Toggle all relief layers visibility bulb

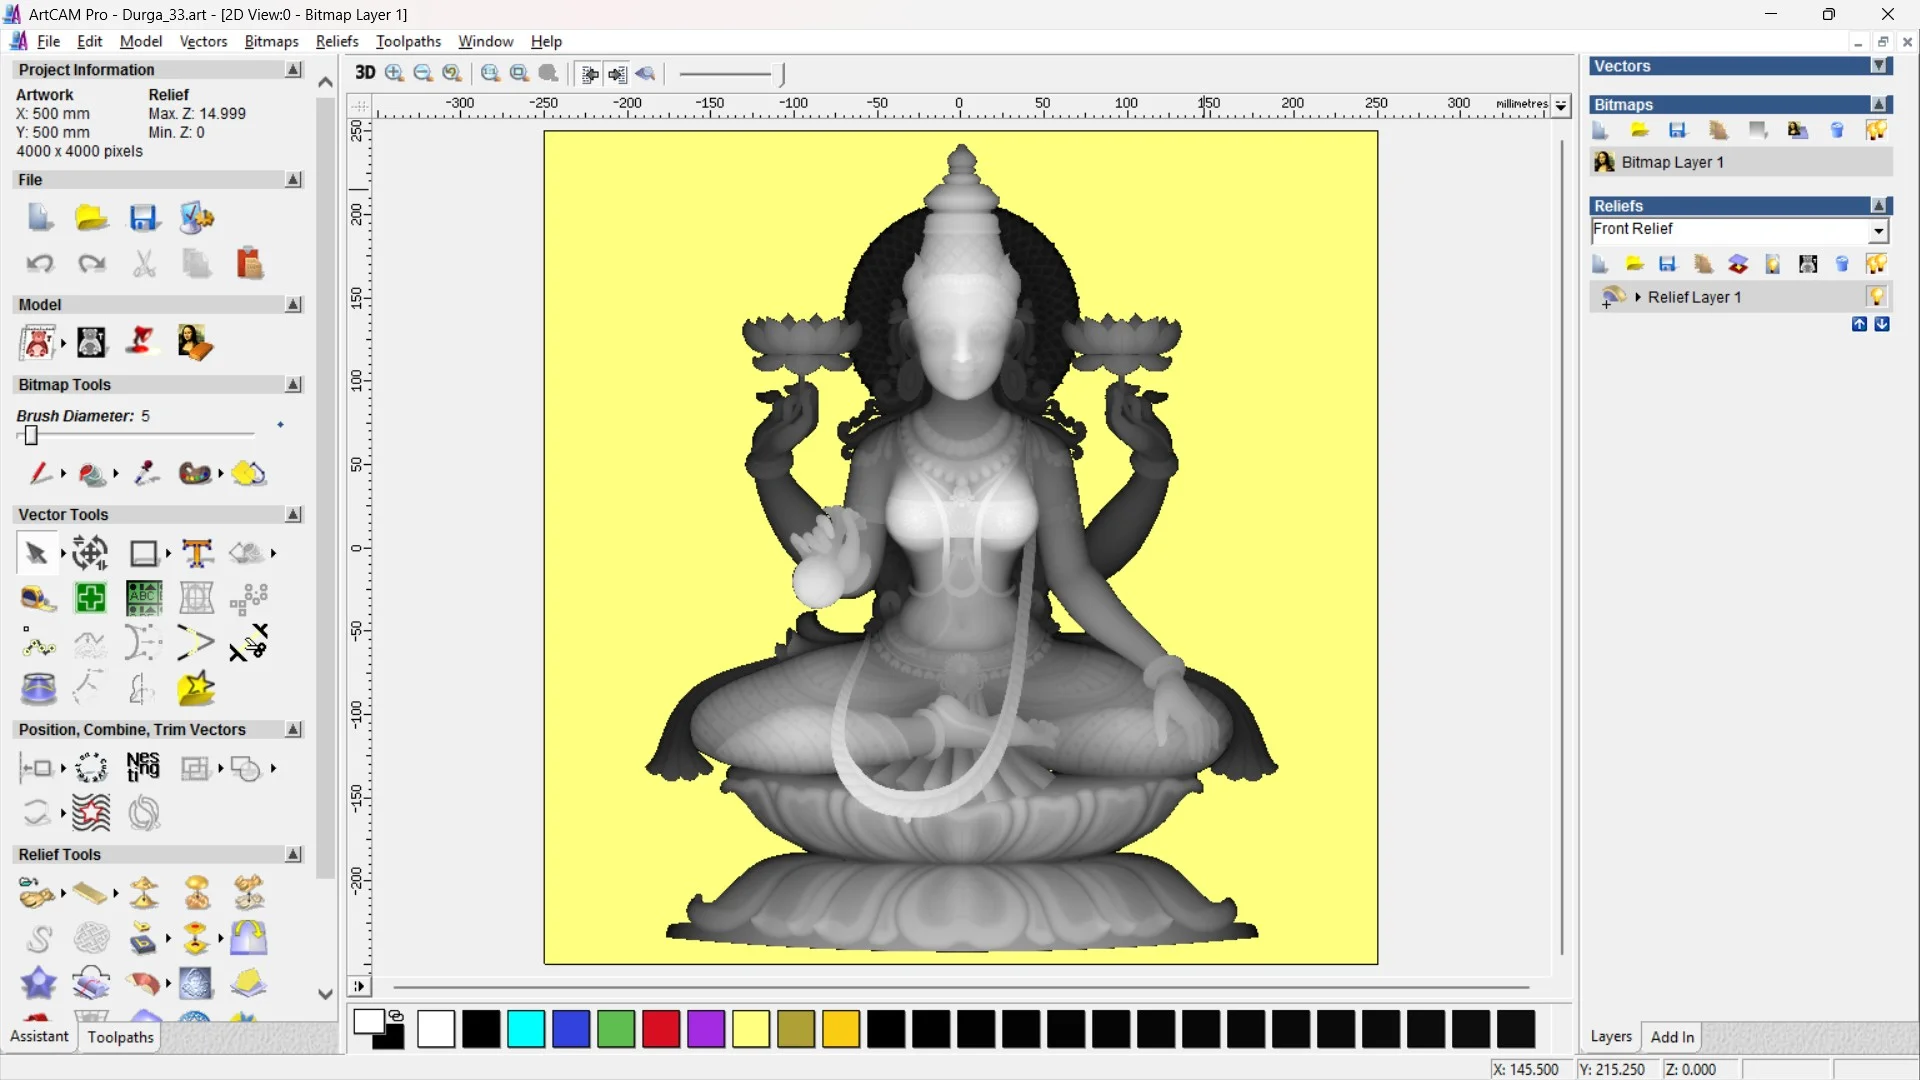pos(1876,264)
